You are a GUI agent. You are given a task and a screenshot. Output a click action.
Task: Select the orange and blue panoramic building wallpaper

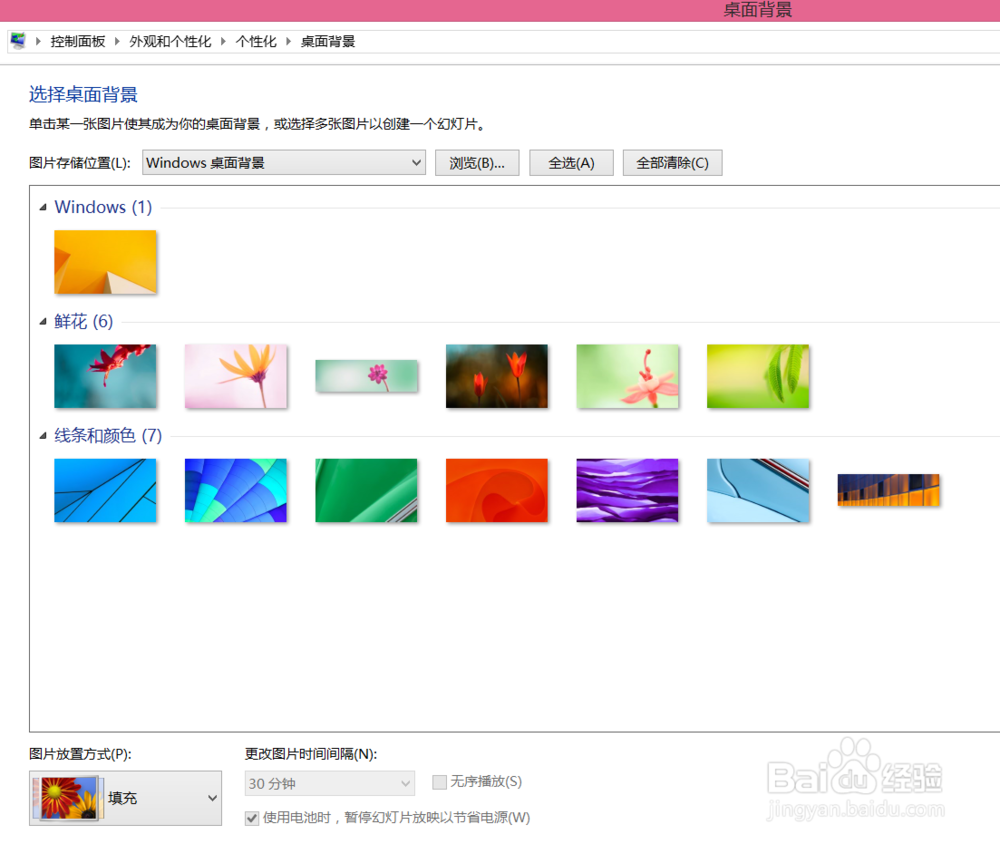pyautogui.click(x=888, y=490)
